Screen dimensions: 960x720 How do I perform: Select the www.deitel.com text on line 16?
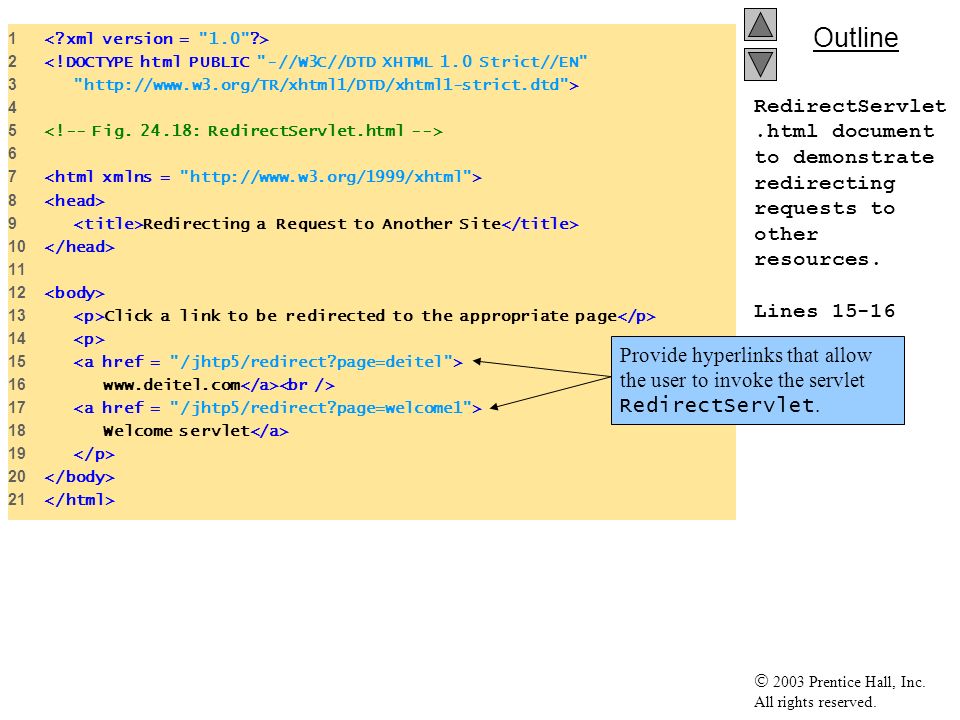point(171,385)
